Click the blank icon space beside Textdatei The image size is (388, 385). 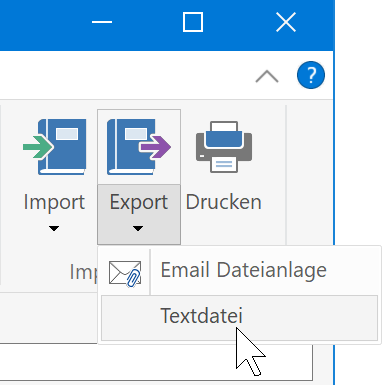[126, 318]
